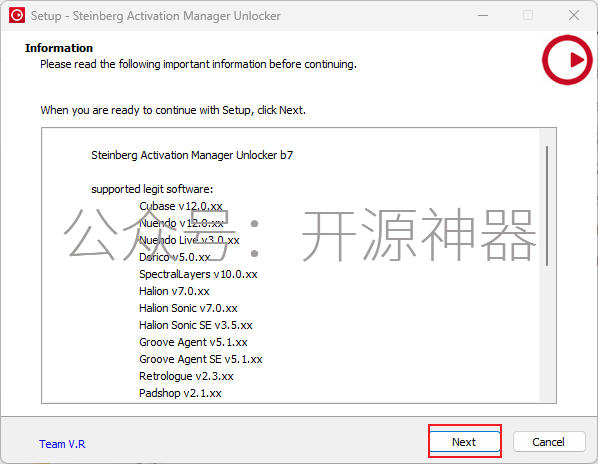Screen dimensions: 598x464
Task: Click the 'Halion v7.0.xx' line
Action: click(174, 291)
